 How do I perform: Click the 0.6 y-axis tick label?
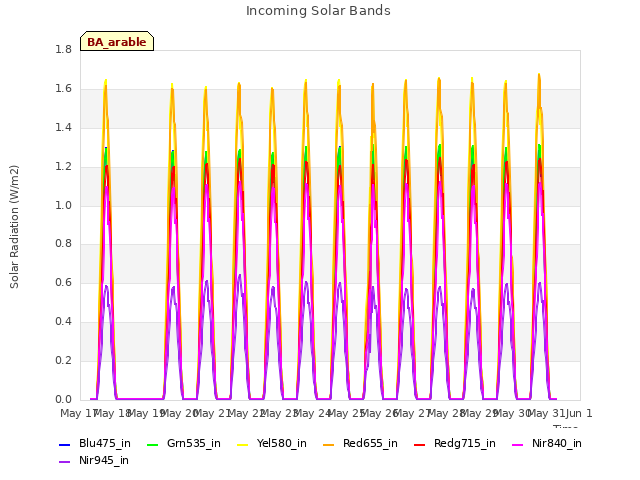63,282
